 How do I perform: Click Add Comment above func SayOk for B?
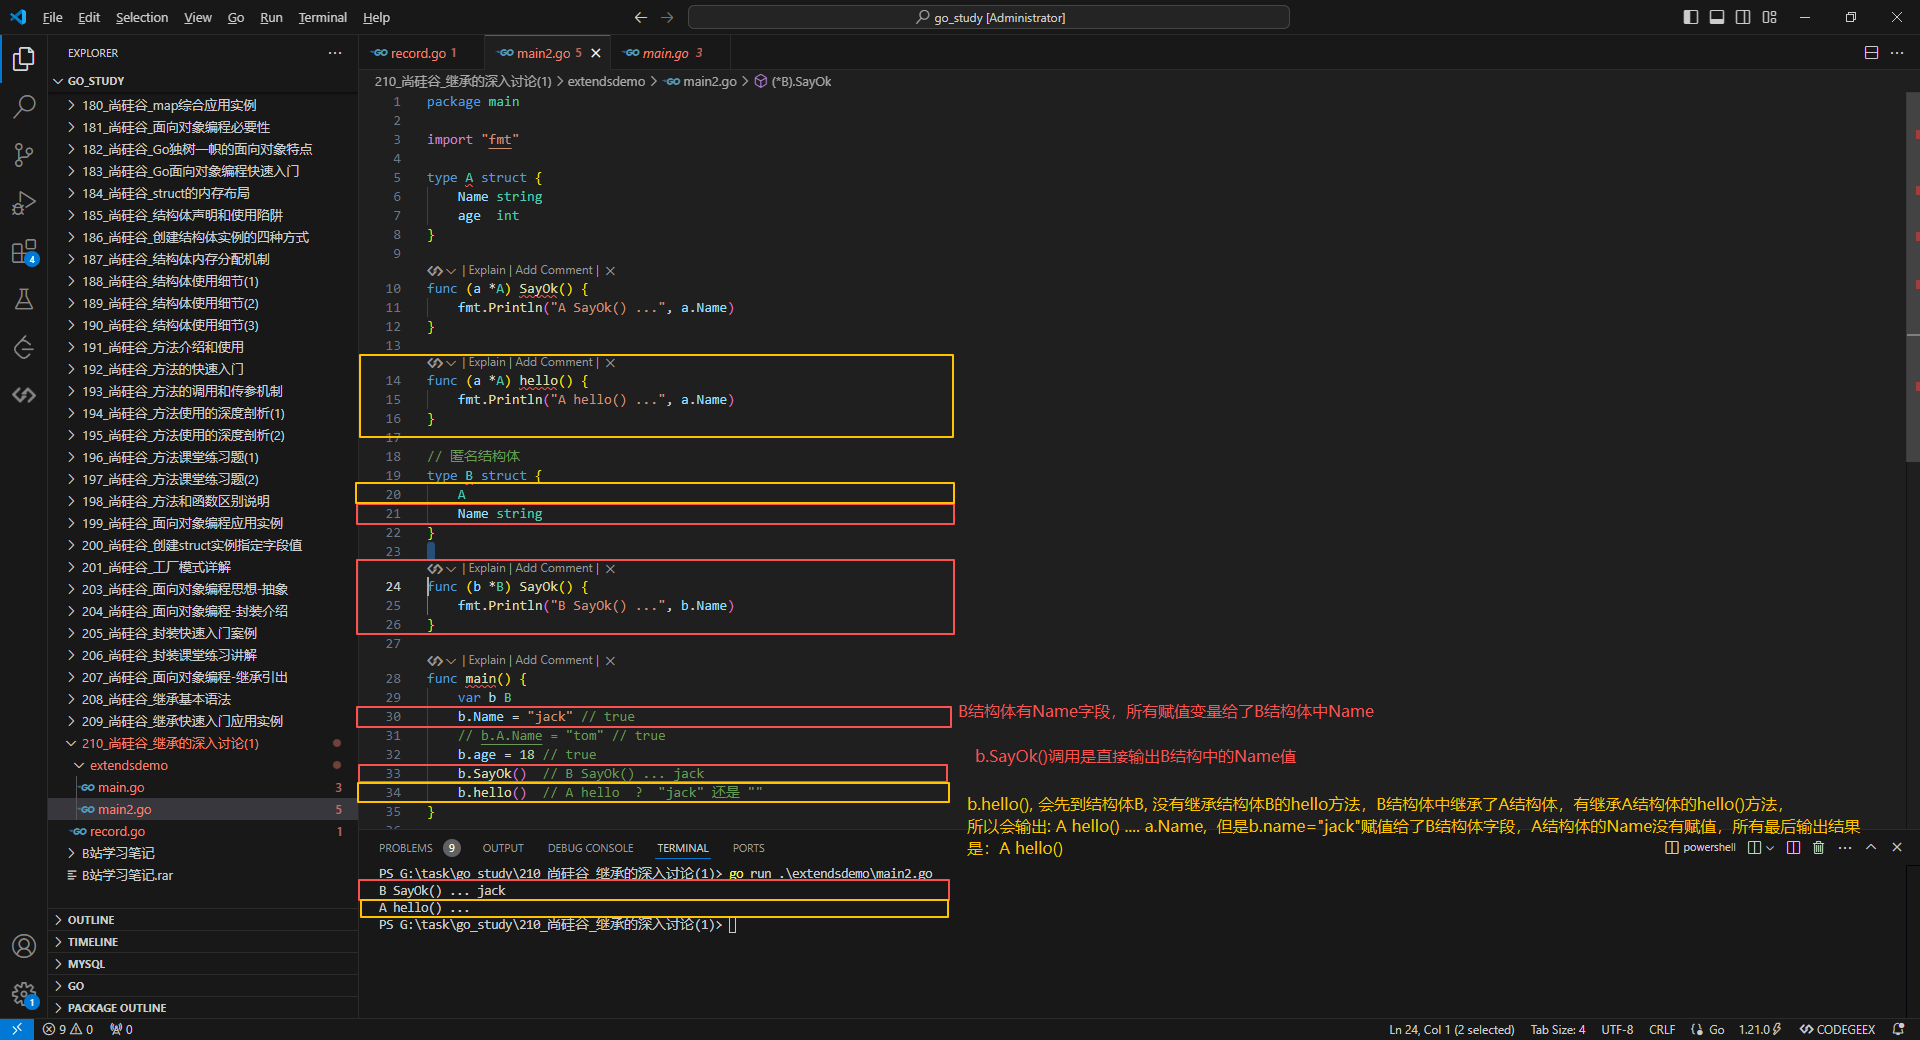click(x=554, y=569)
